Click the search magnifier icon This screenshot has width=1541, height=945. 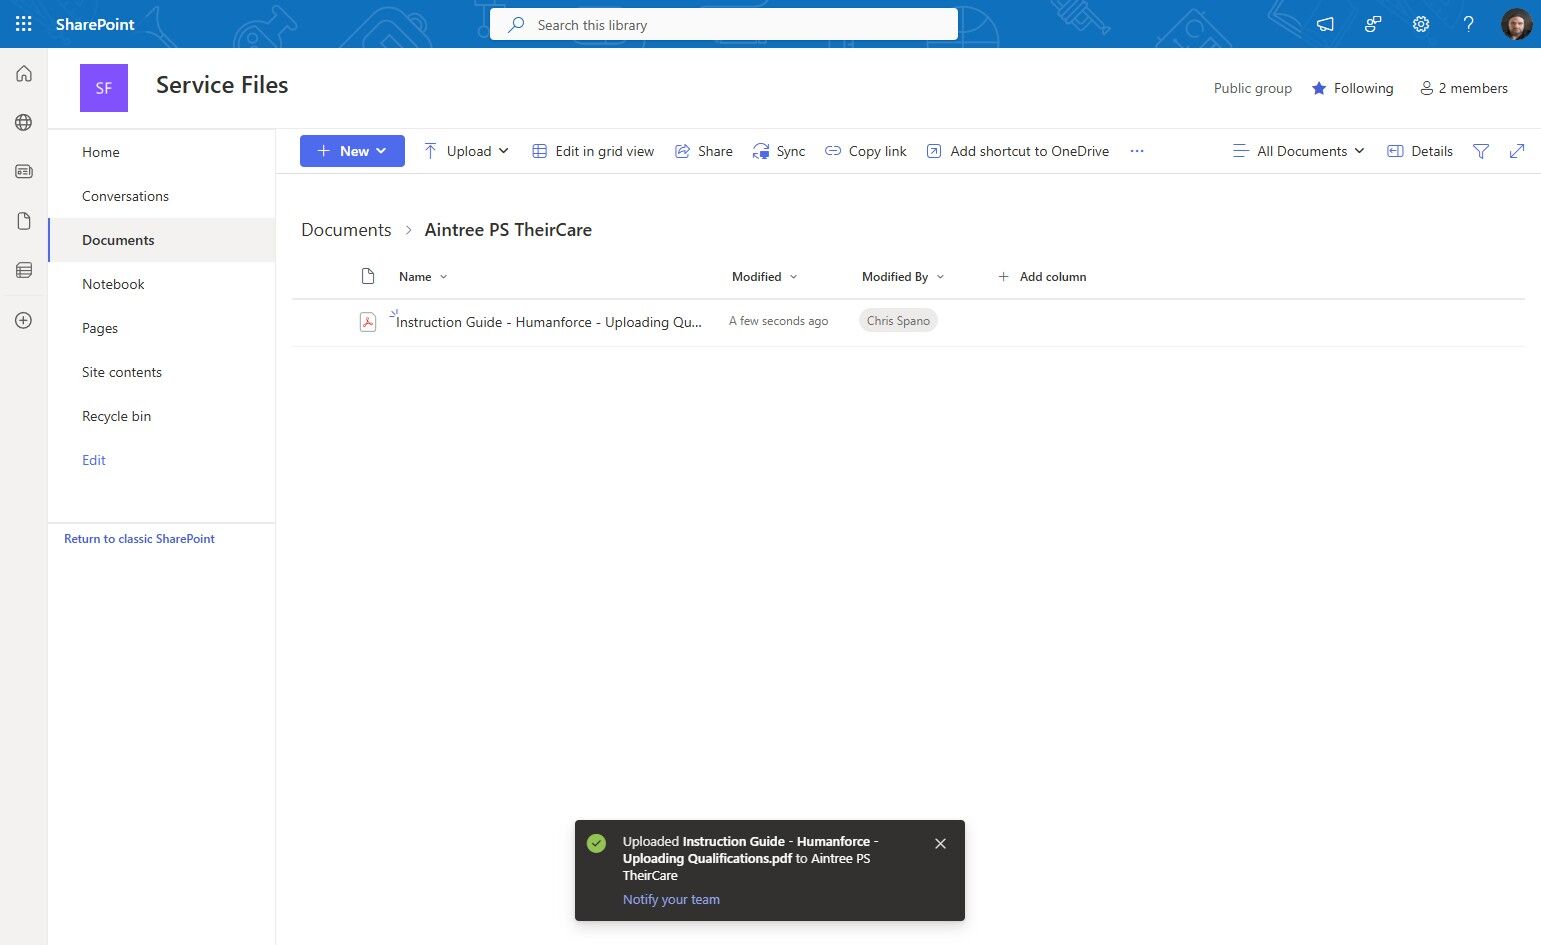pyautogui.click(x=516, y=24)
